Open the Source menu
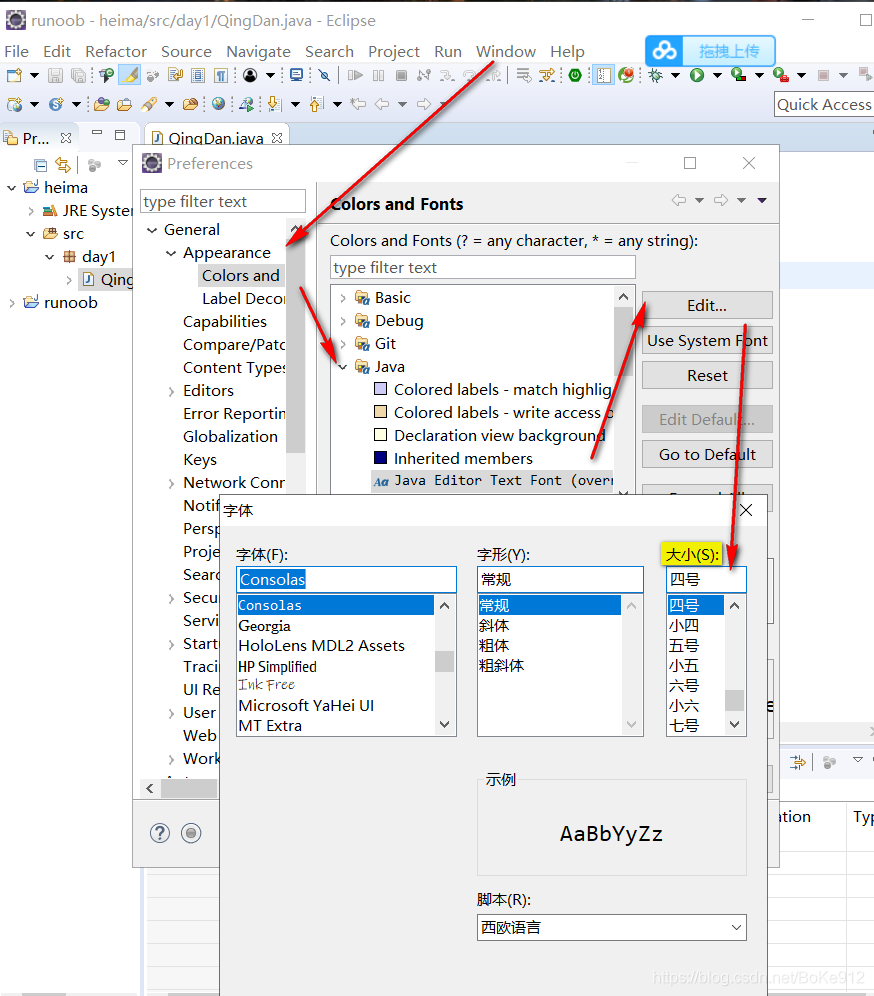This screenshot has height=996, width=874. pos(186,51)
